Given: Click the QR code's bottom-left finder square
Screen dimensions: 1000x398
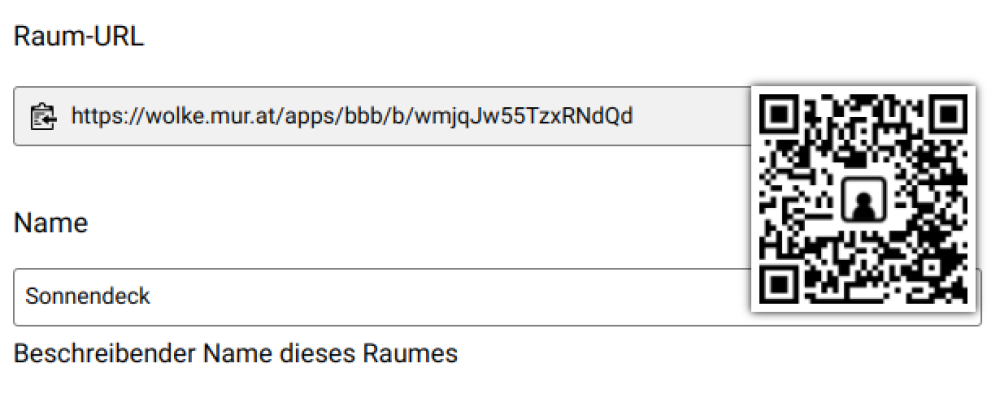Looking at the screenshot, I should click(x=779, y=283).
